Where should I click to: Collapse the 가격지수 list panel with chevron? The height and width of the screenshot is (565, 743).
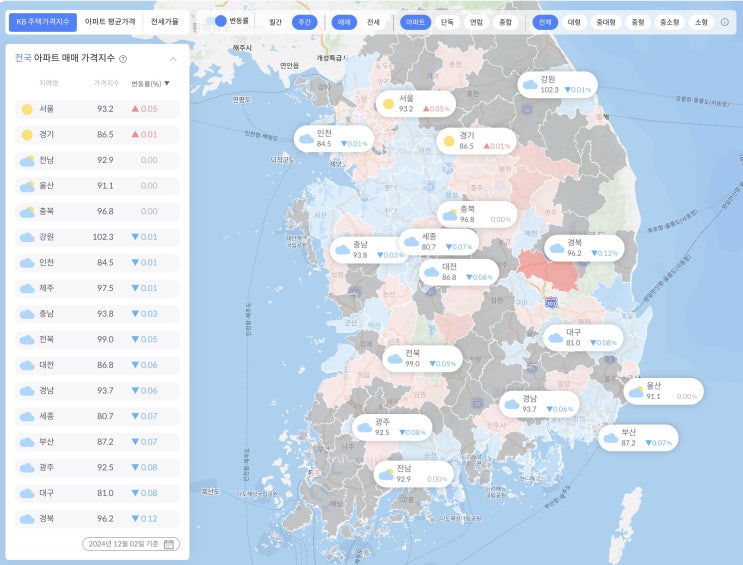click(x=173, y=59)
